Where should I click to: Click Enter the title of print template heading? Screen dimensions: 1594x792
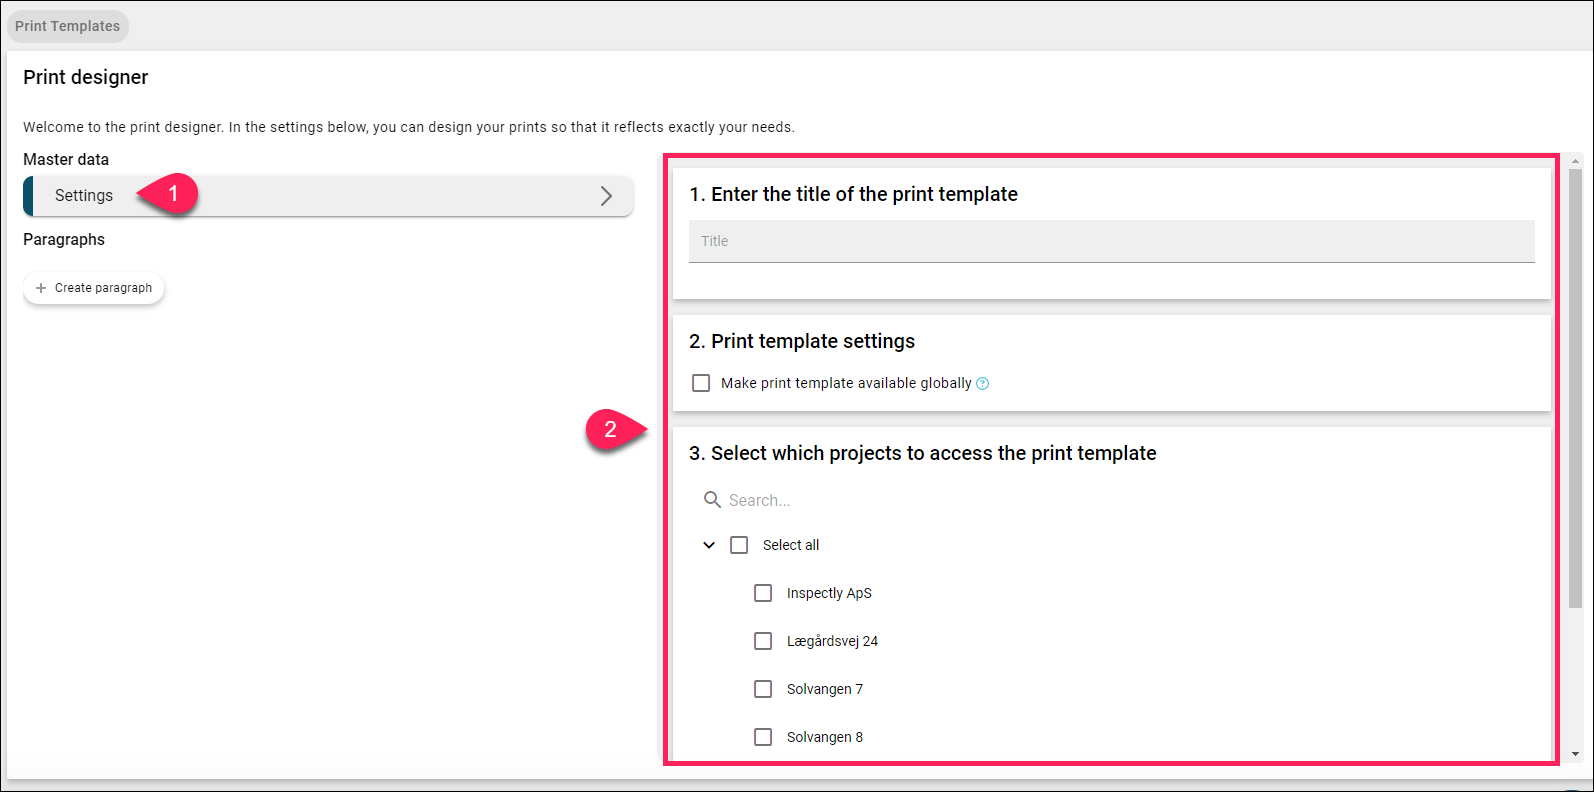click(x=853, y=194)
